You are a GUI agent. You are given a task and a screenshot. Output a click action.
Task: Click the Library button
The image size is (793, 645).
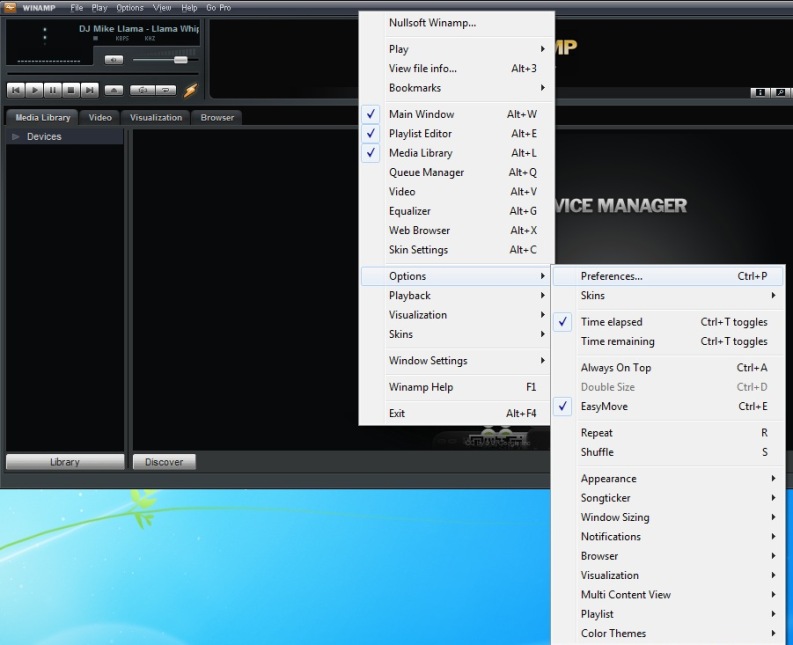pyautogui.click(x=65, y=462)
